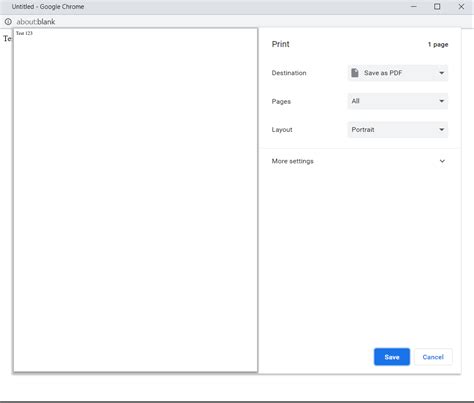Expand the More settings section
The image size is (474, 403).
tap(360, 161)
